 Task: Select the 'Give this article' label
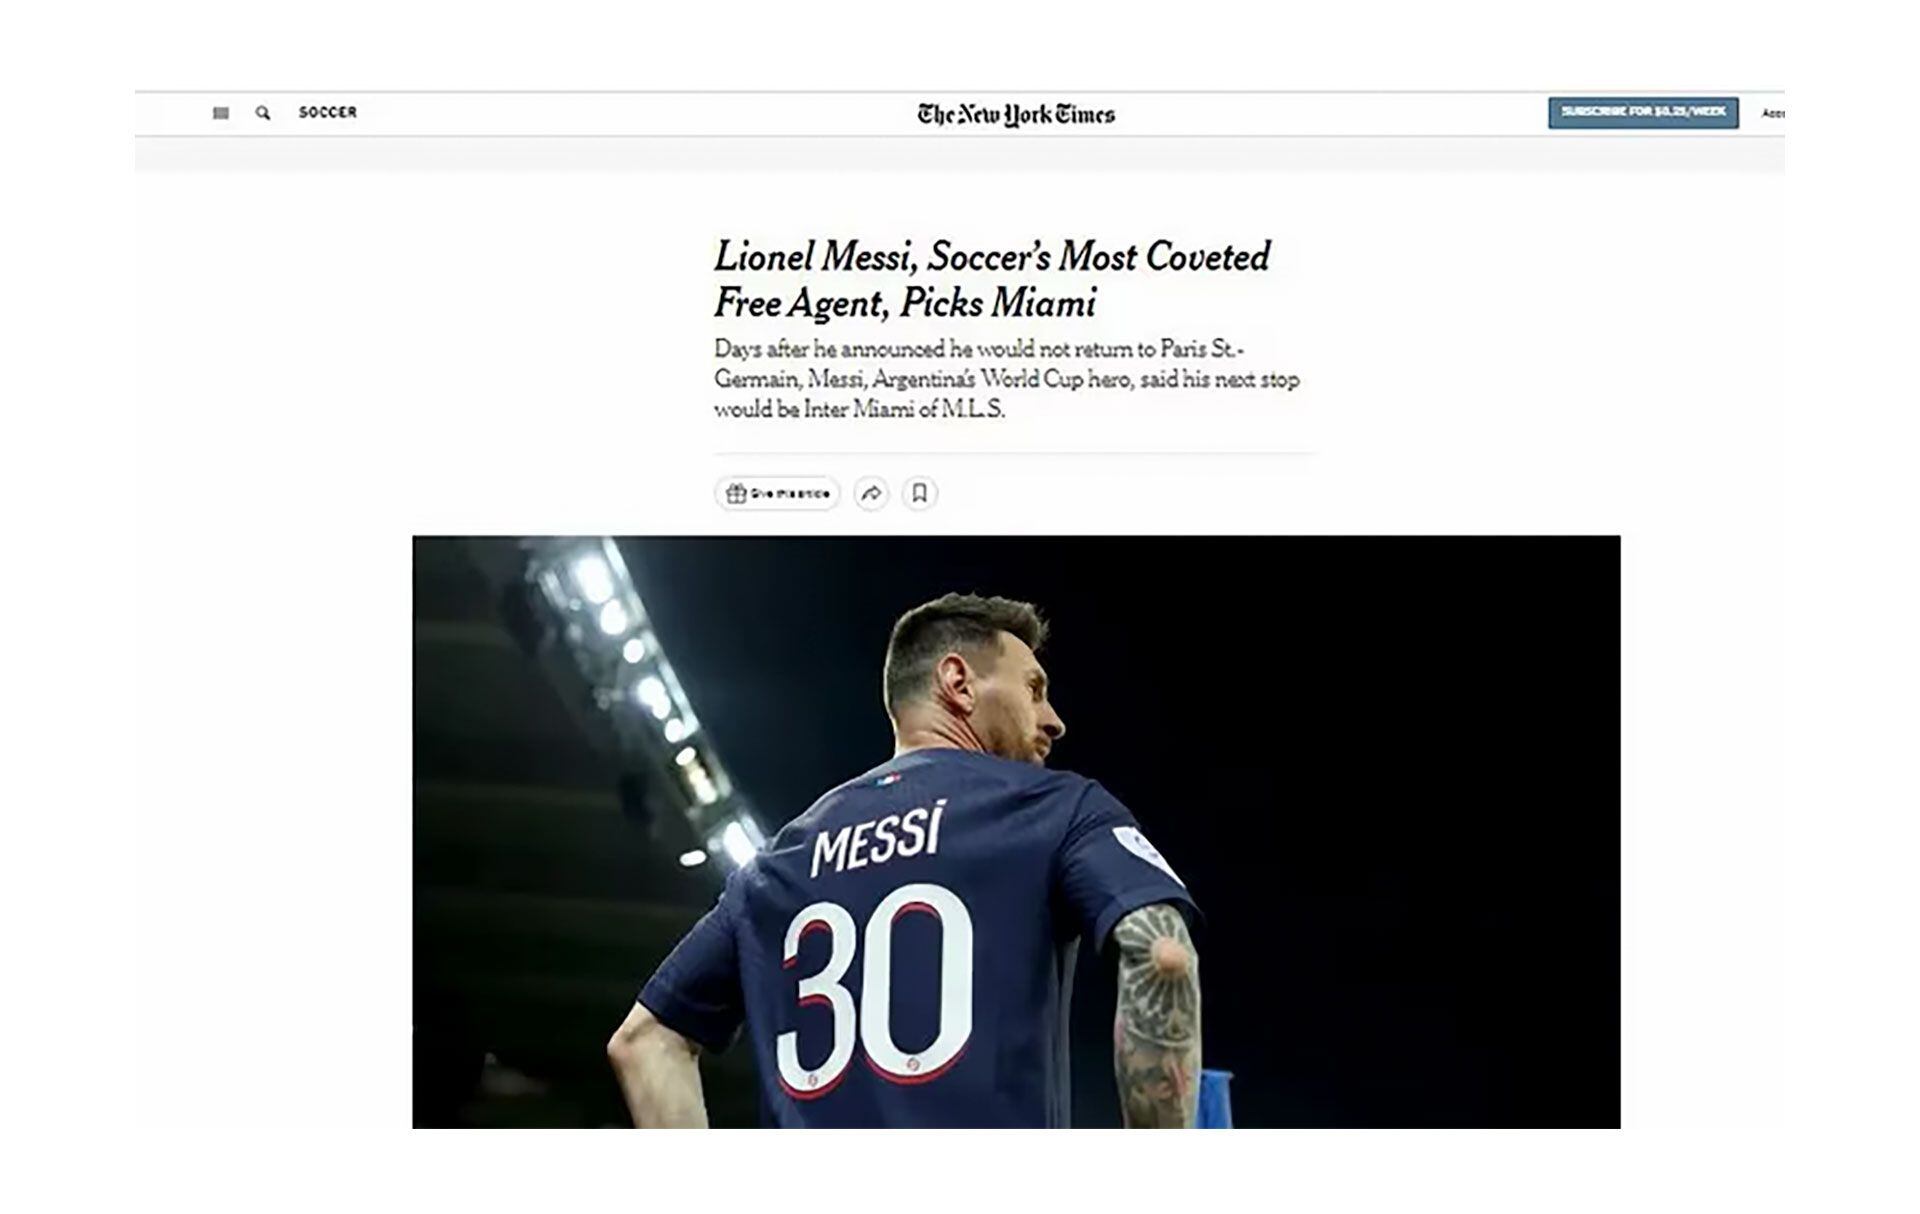(x=790, y=494)
